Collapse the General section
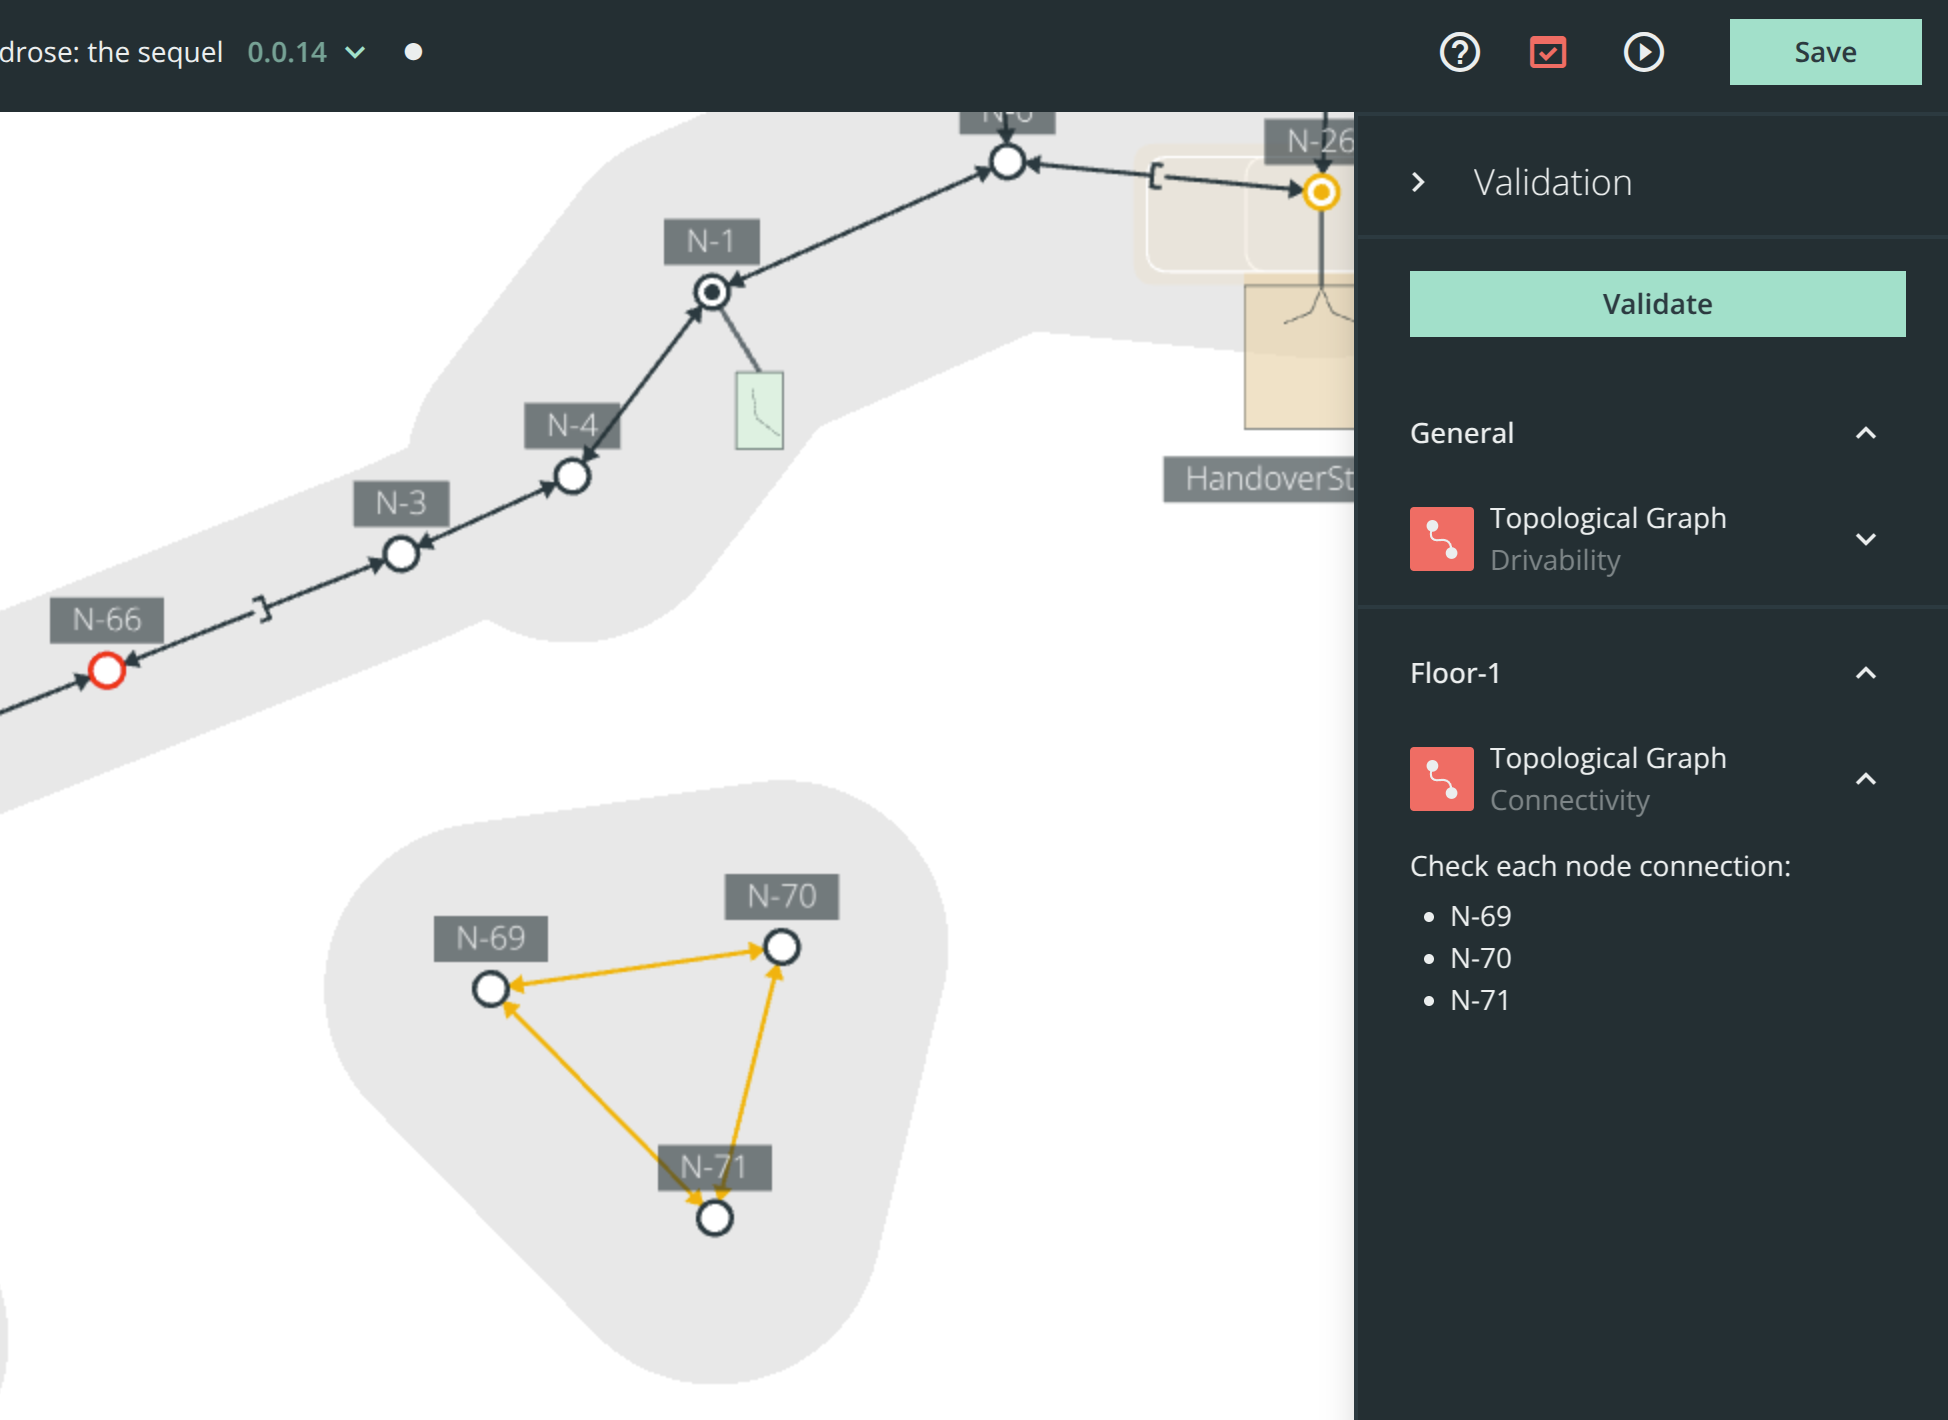This screenshot has height=1420, width=1948. [1865, 433]
